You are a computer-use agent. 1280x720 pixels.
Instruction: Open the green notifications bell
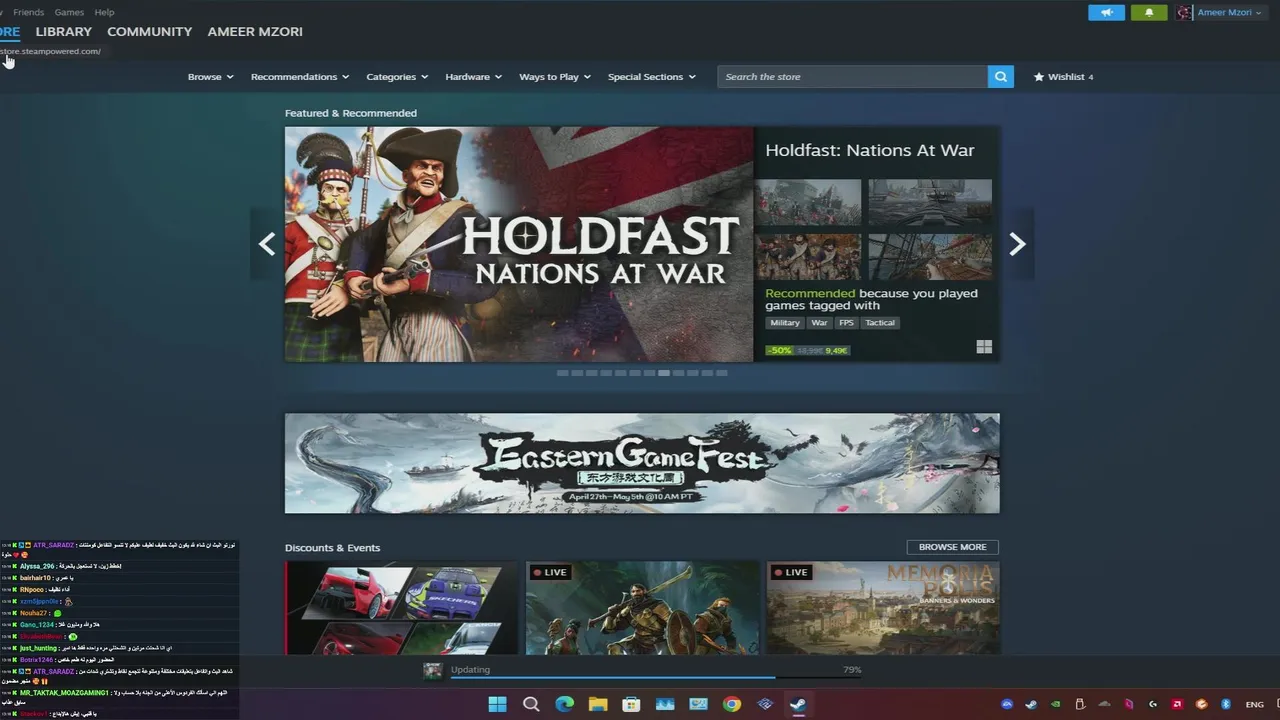coord(1149,13)
